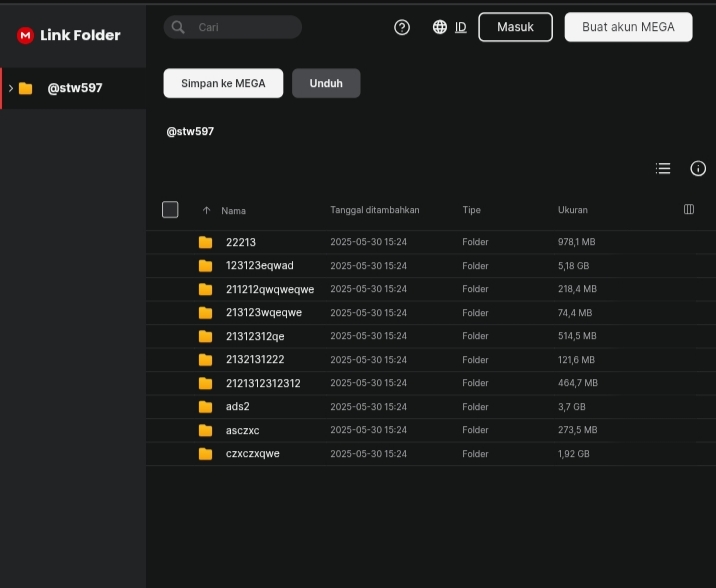Open the help question mark icon
Viewport: 716px width, 588px height.
click(x=402, y=27)
